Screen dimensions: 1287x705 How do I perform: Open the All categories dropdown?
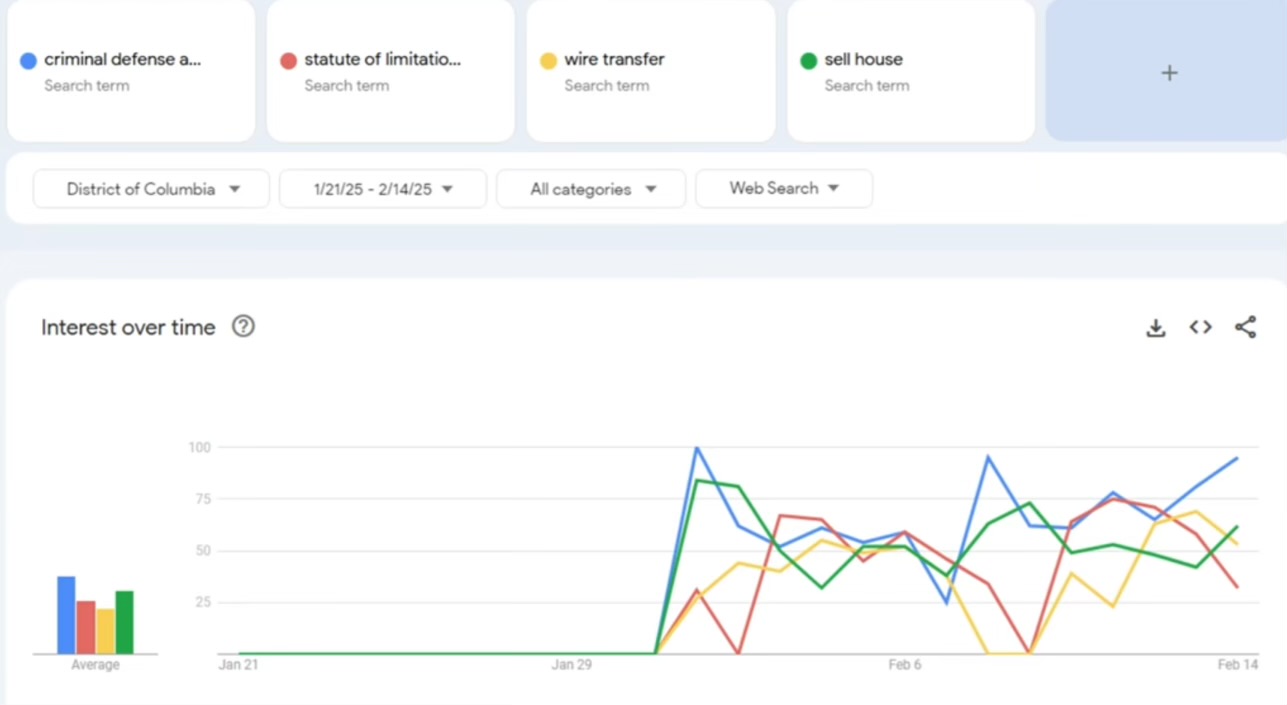[x=591, y=189]
